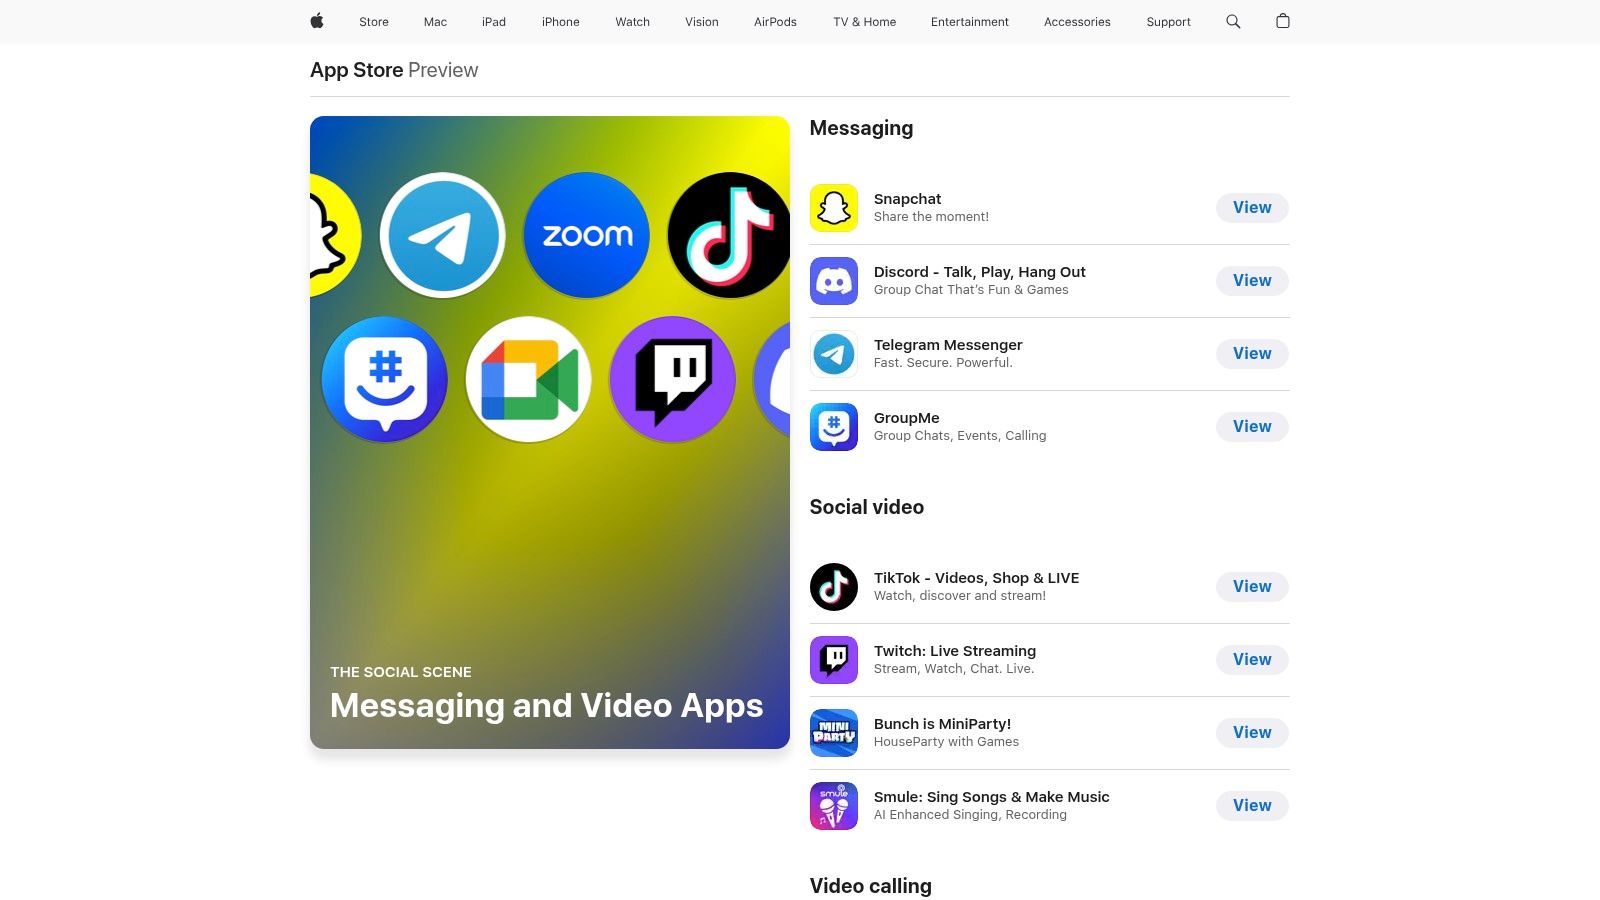Click 'Group Chats, Events, Calling' subtitle

960,436
